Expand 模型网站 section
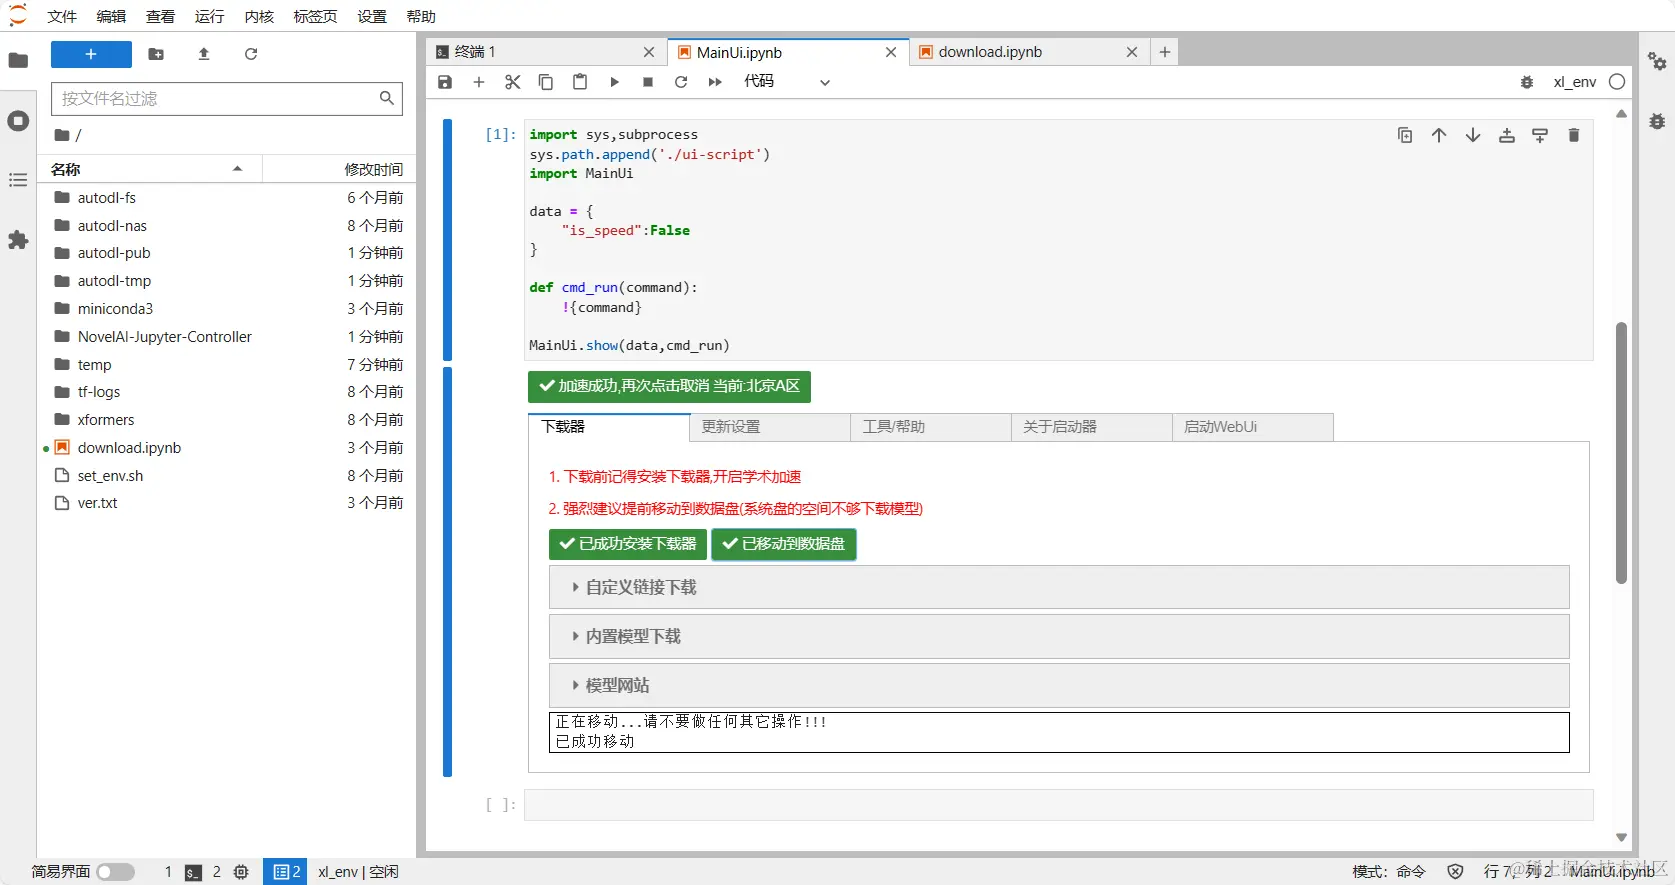This screenshot has height=885, width=1675. click(1059, 685)
